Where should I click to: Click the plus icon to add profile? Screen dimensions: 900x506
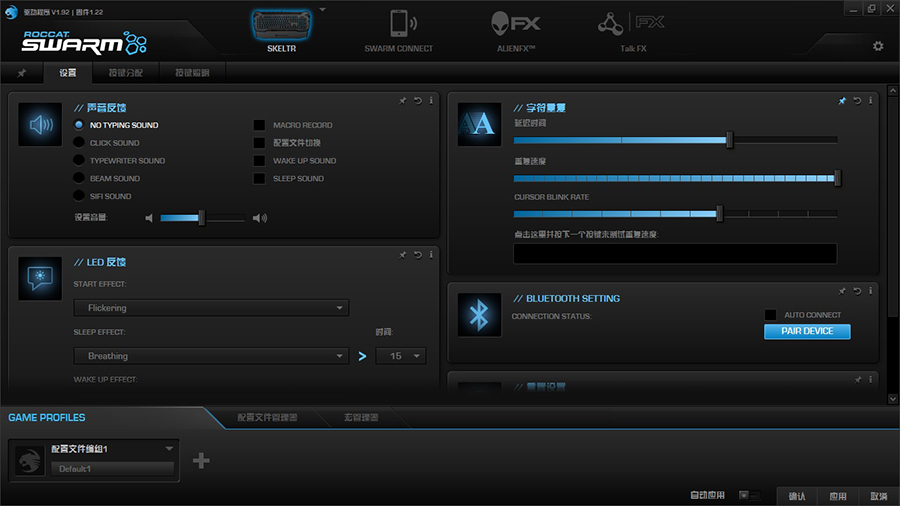point(201,460)
